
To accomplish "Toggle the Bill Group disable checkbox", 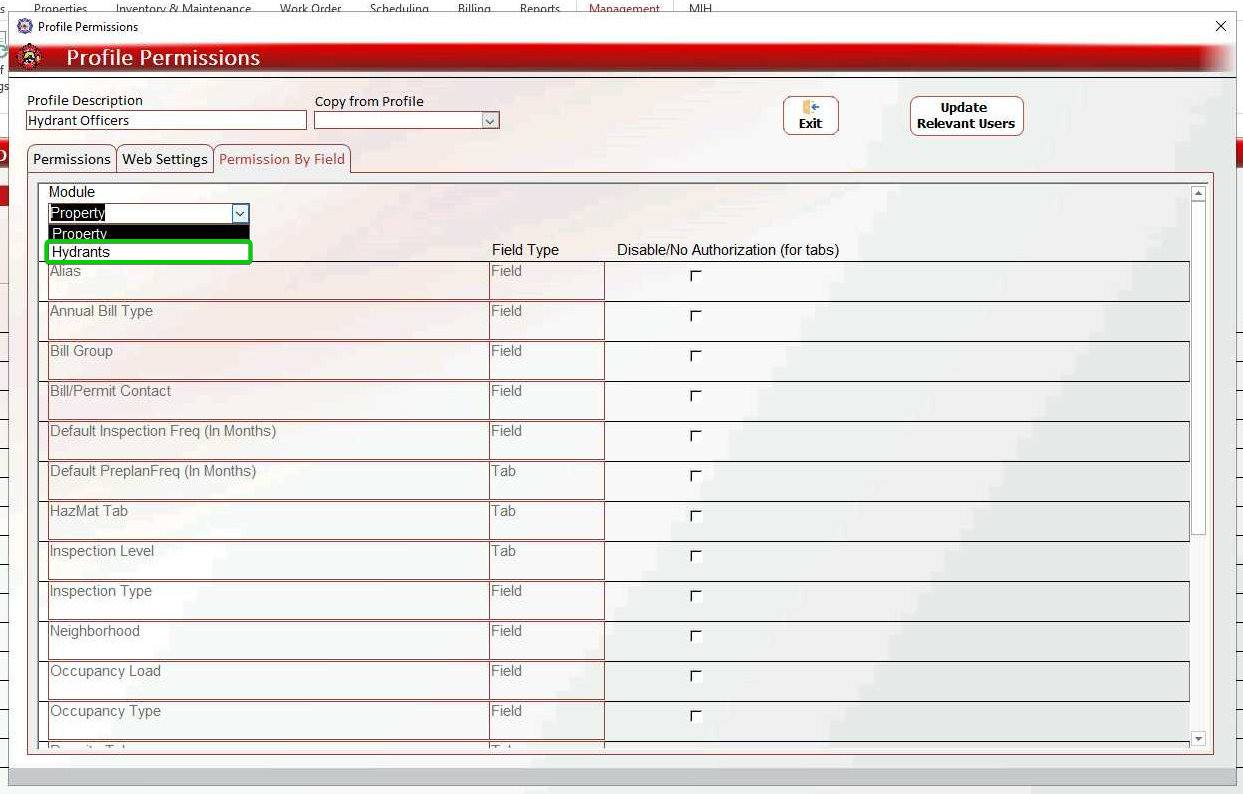I will pyautogui.click(x=696, y=356).
